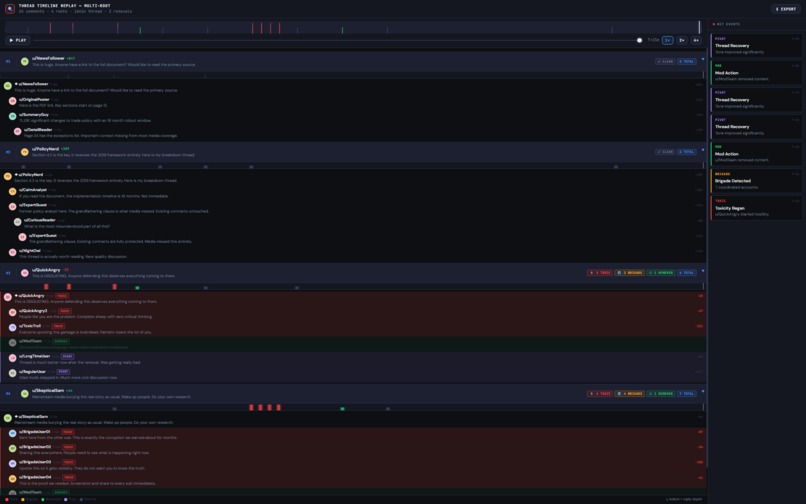Click Clean badge on u/NewsFollower root
This screenshot has width=806, height=504.
point(665,61)
